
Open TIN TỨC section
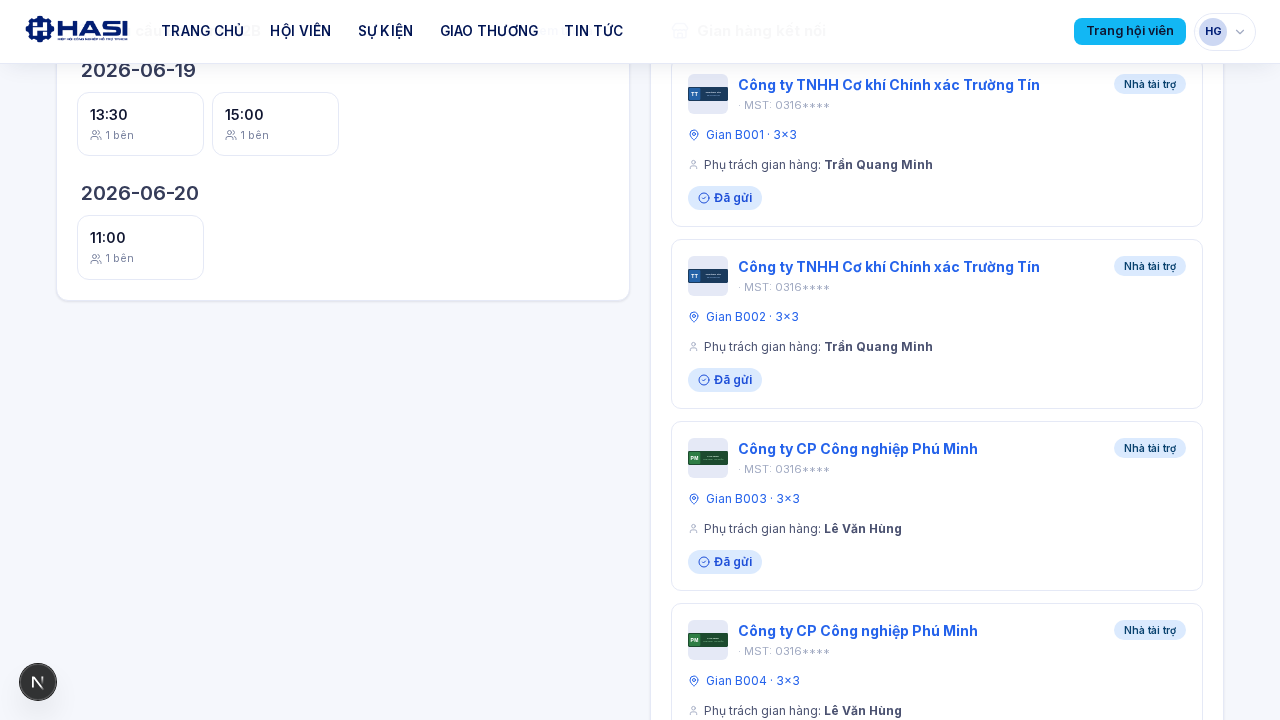pos(594,31)
